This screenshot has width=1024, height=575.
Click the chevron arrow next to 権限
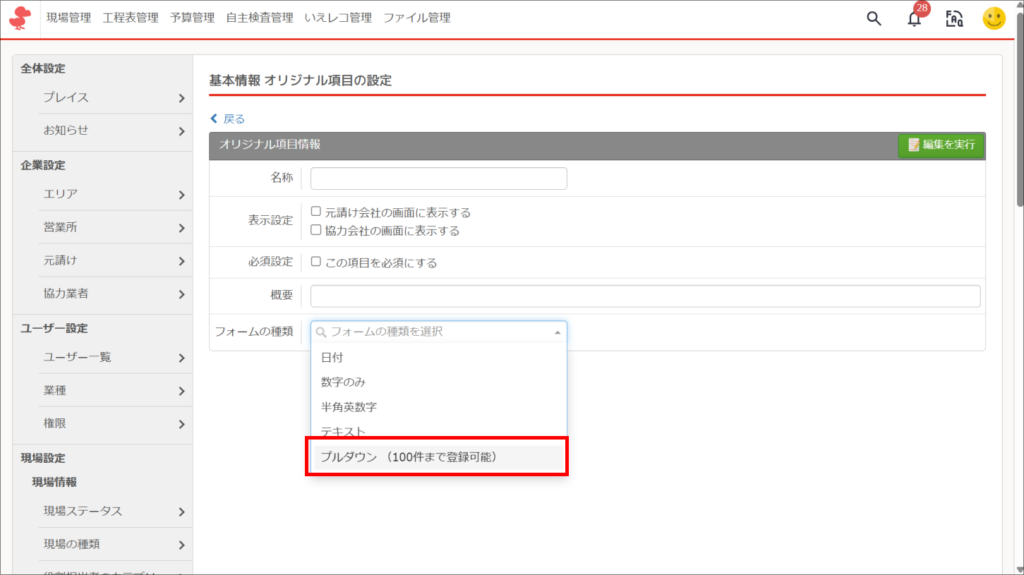click(181, 424)
